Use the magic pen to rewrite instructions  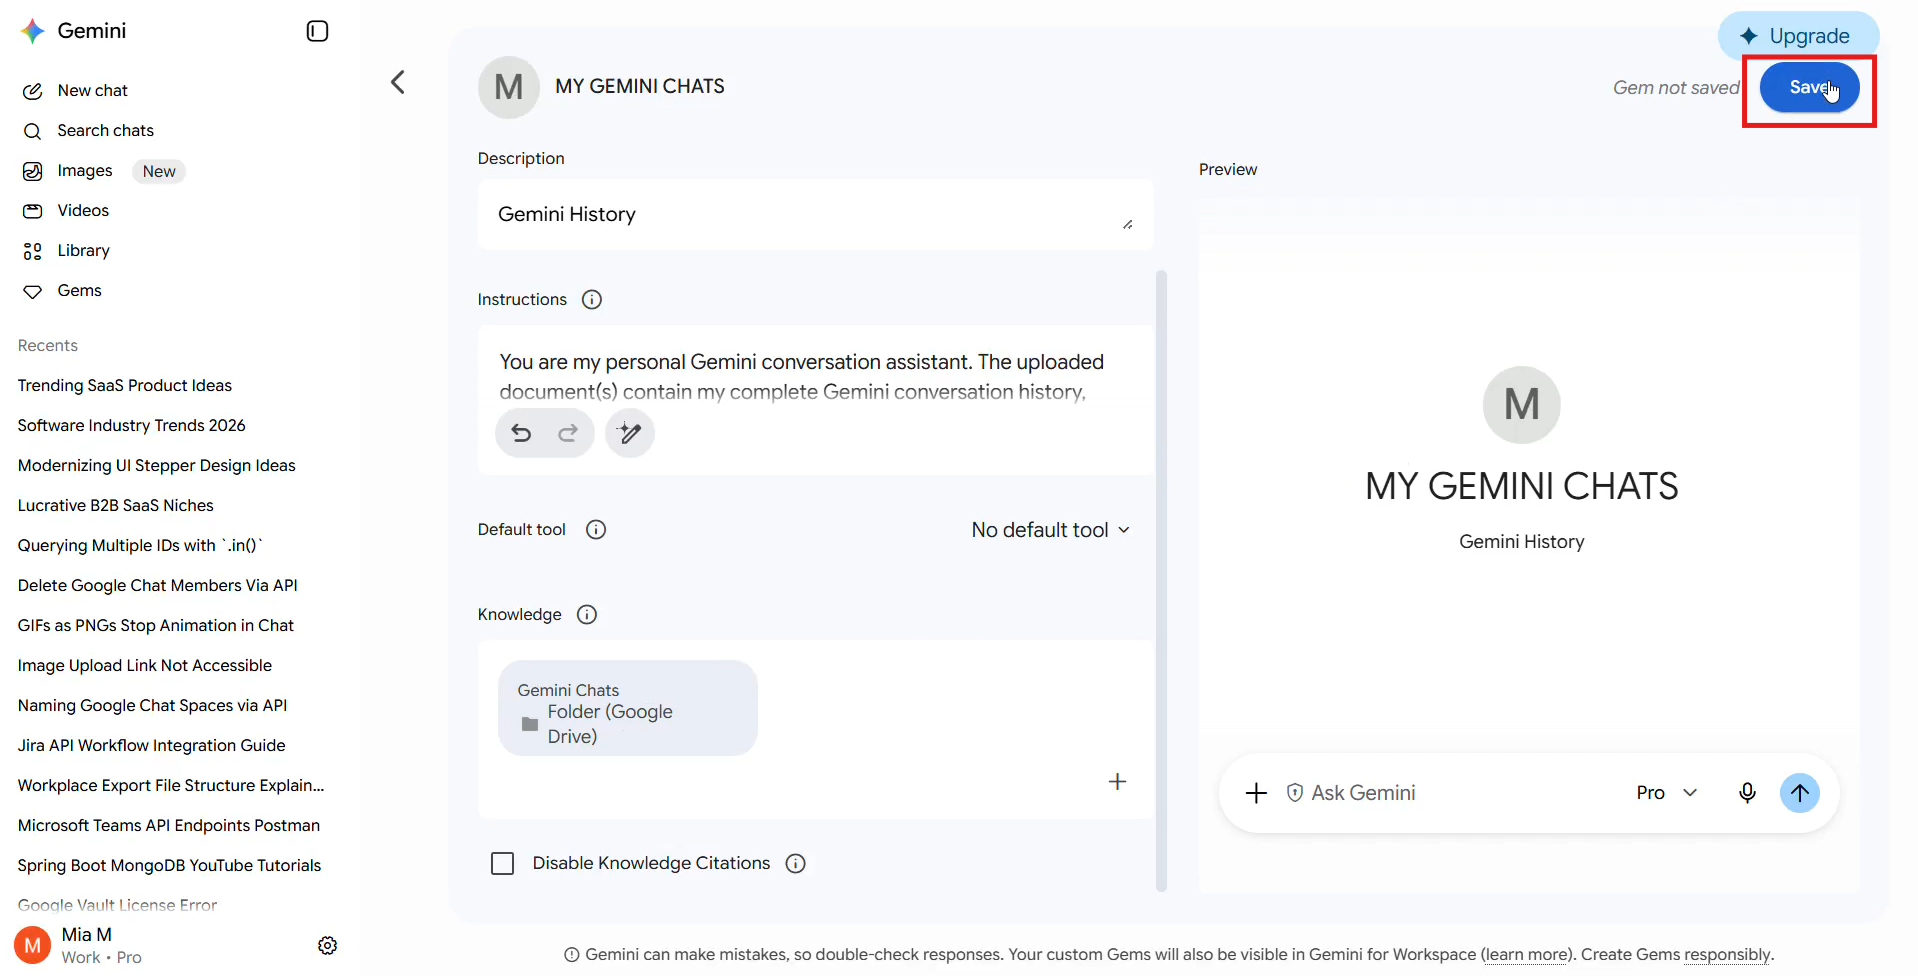point(630,433)
